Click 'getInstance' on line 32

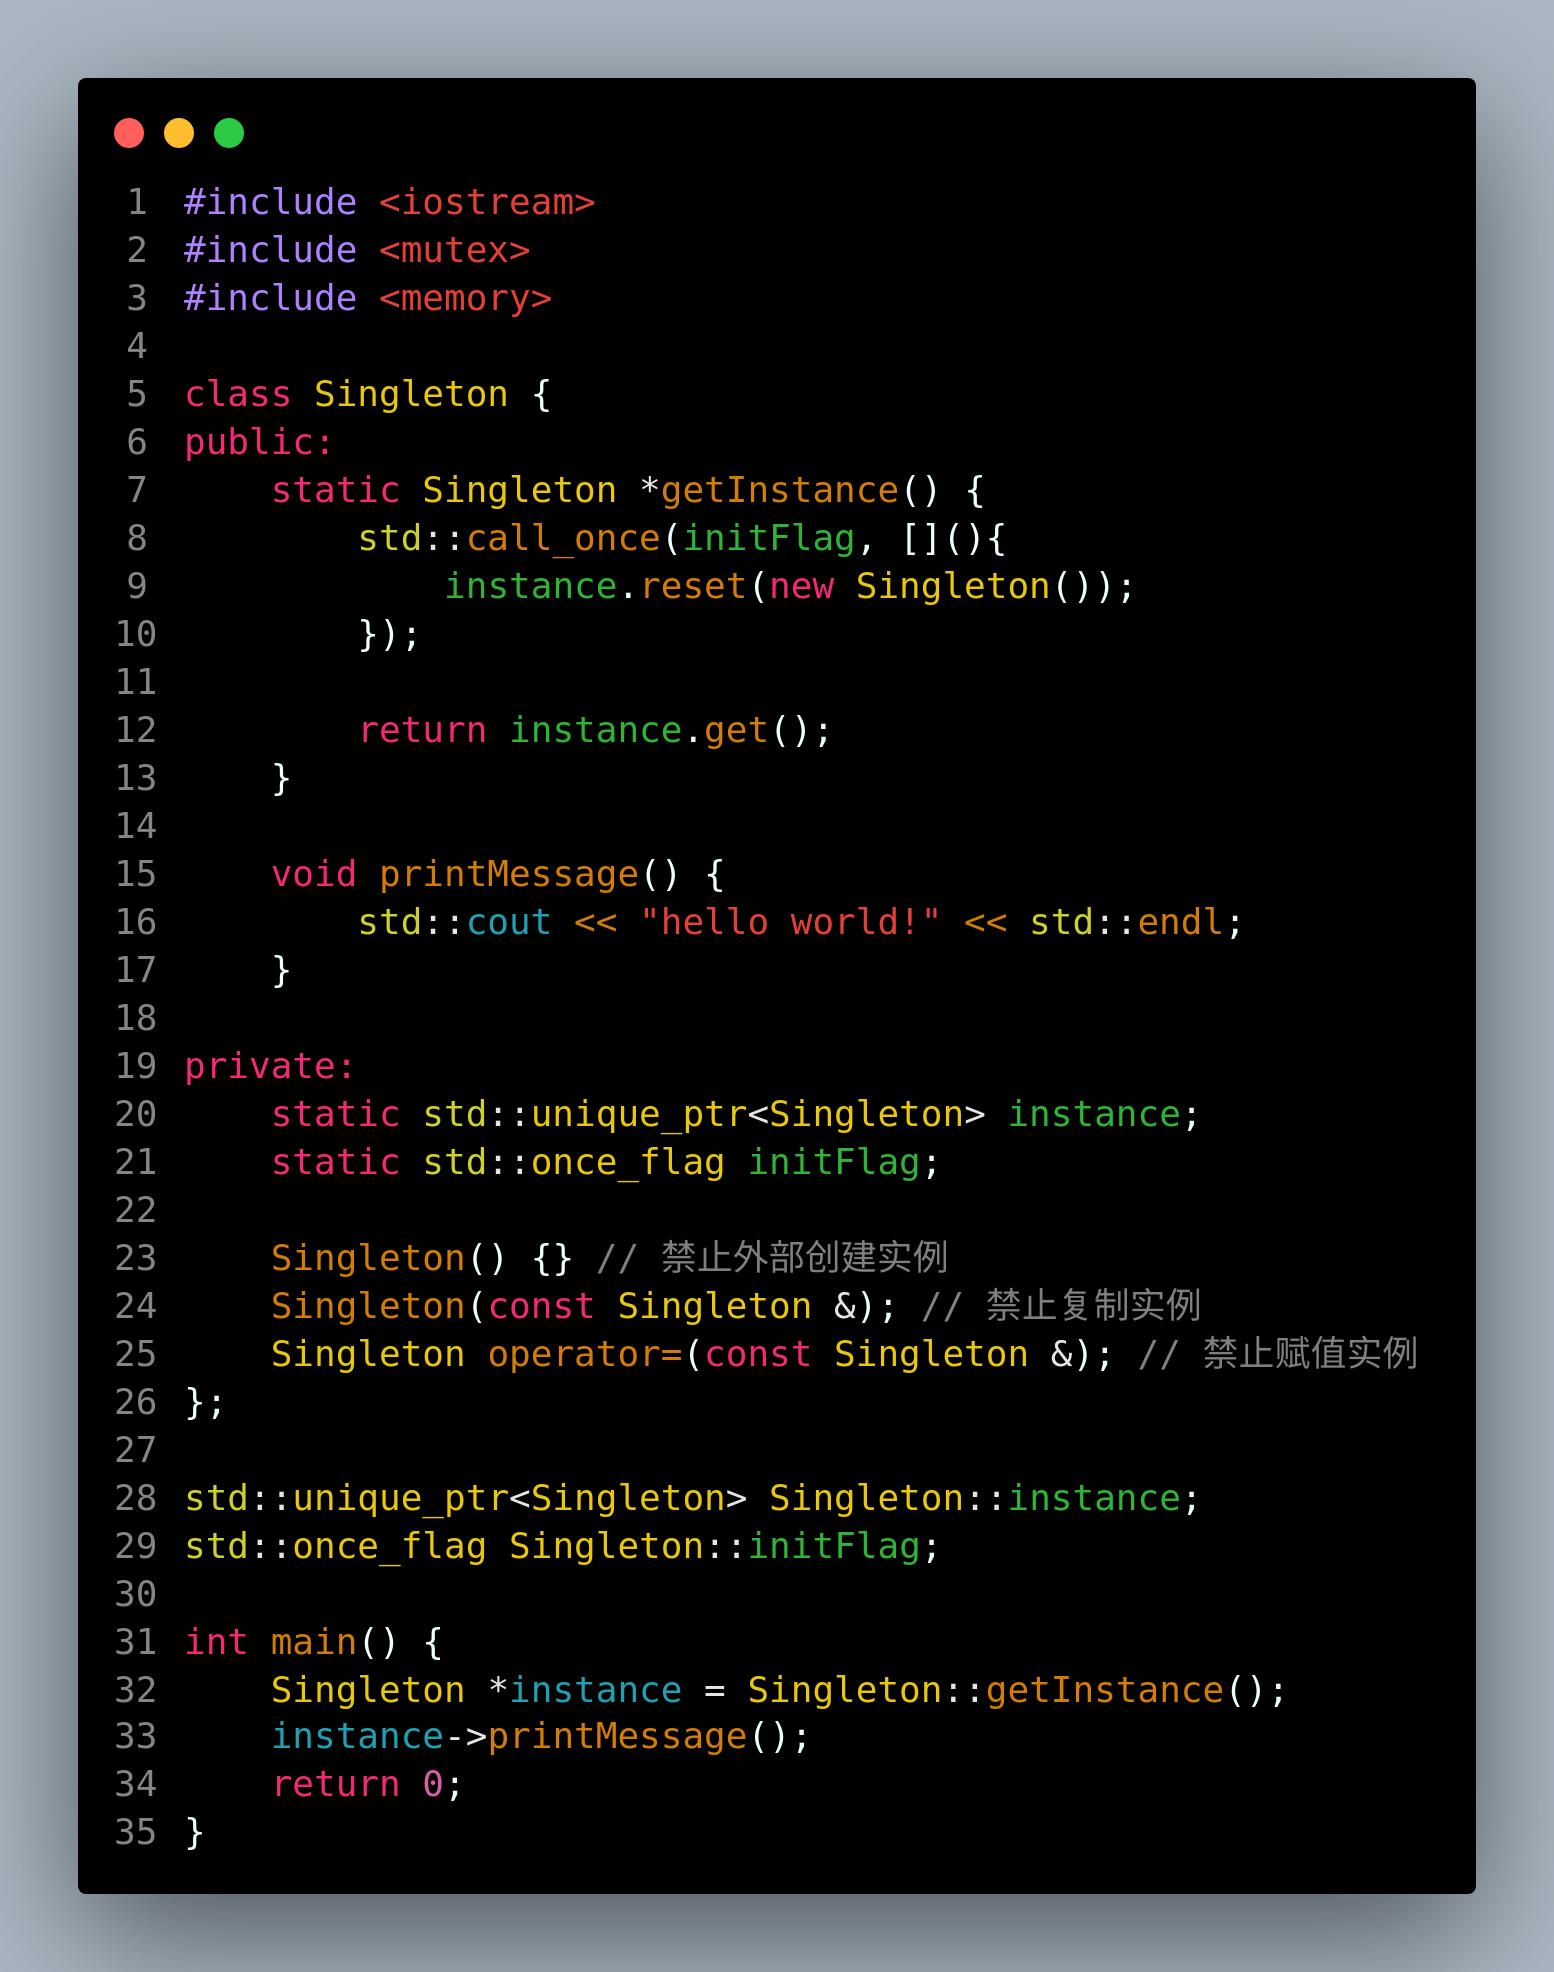[x=1105, y=1690]
